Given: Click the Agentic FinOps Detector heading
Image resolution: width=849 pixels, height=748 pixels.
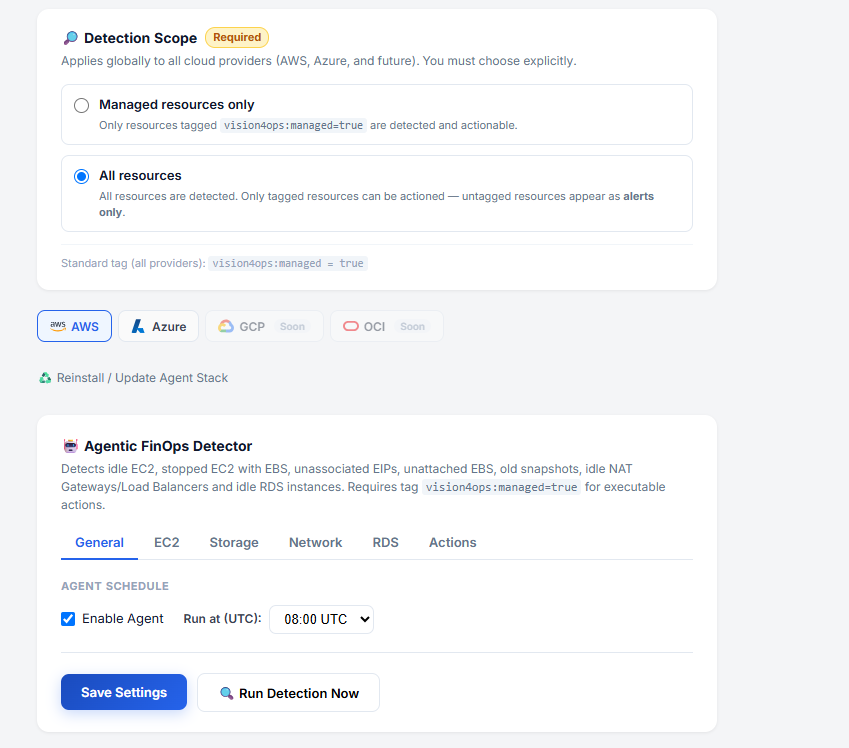Looking at the screenshot, I should [x=168, y=446].
